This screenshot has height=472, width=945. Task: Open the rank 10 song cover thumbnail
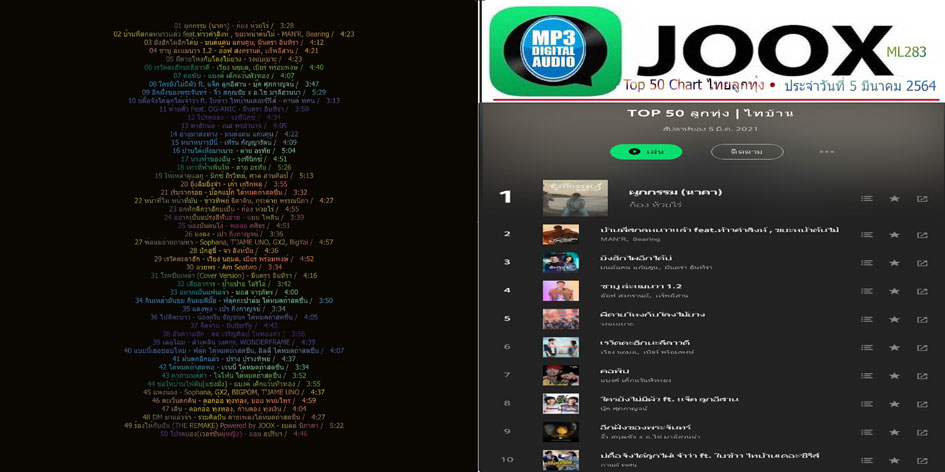point(560,460)
